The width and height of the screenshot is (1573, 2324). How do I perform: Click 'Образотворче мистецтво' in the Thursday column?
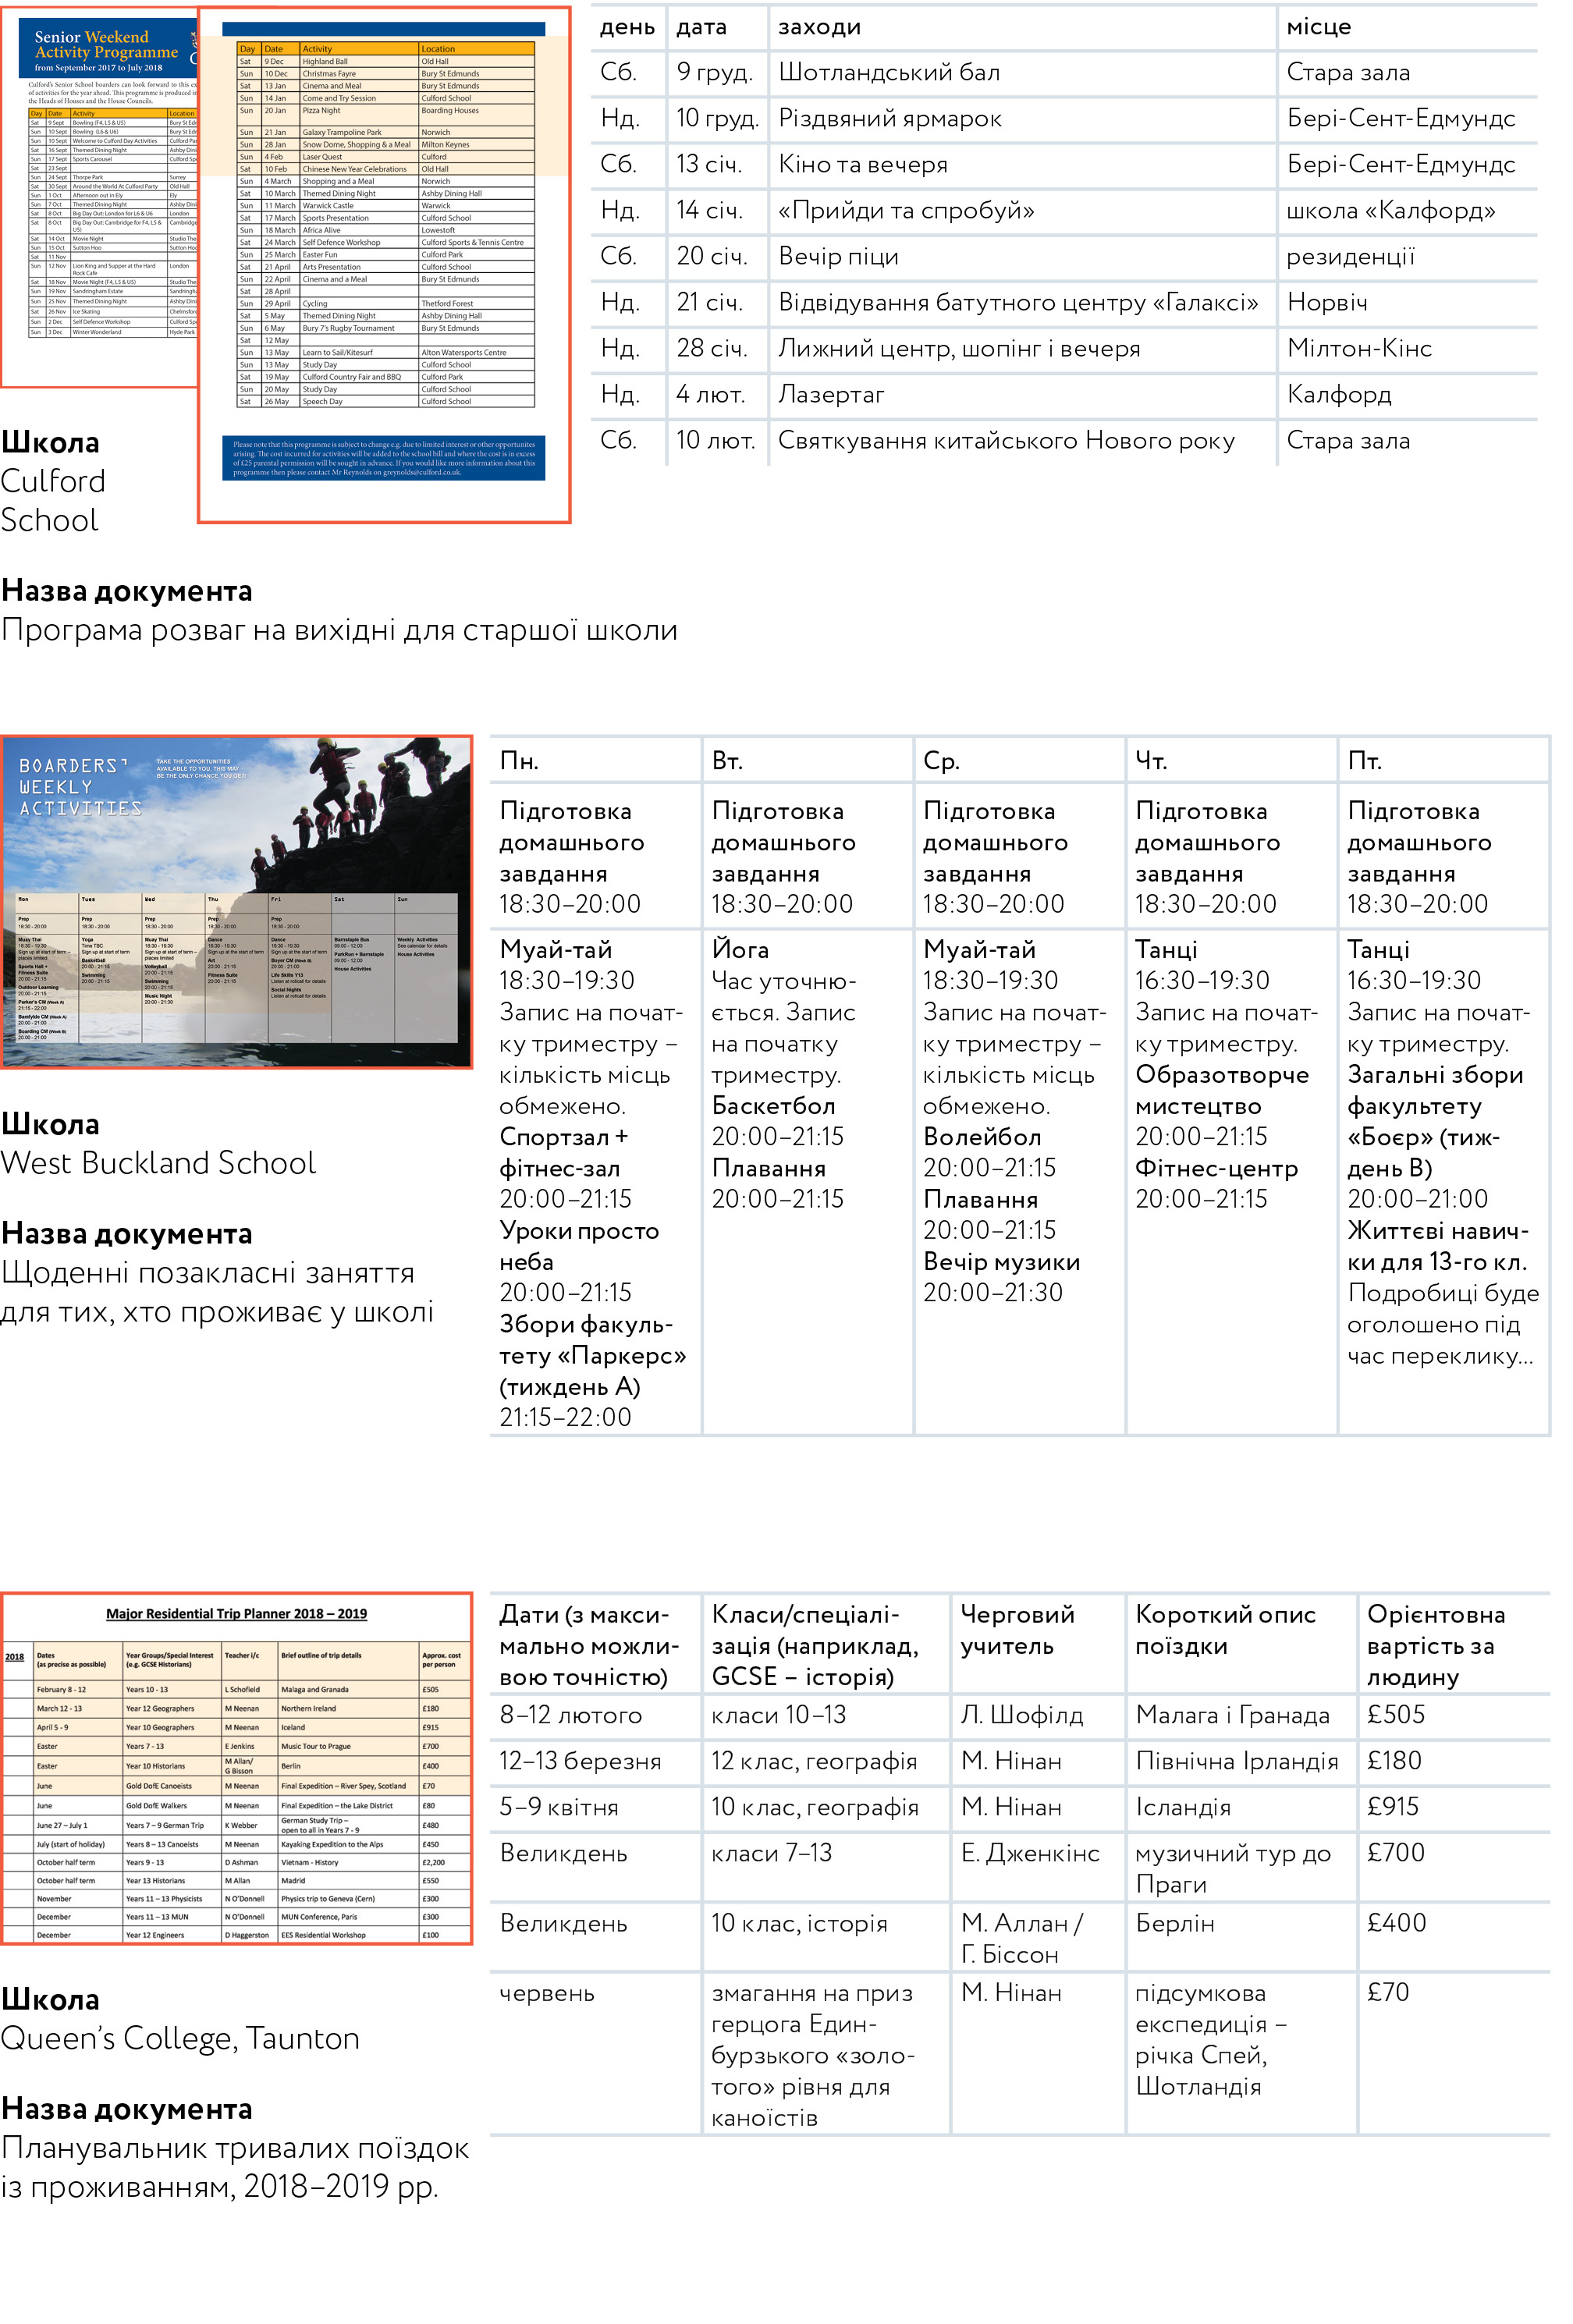[1221, 1091]
